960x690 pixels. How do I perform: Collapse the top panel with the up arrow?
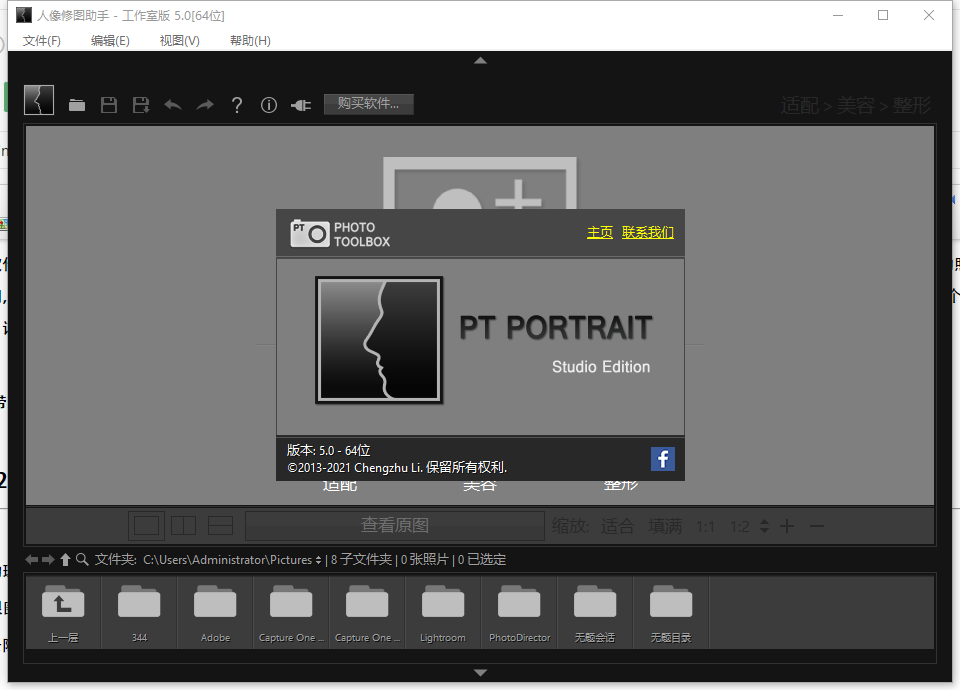(480, 60)
